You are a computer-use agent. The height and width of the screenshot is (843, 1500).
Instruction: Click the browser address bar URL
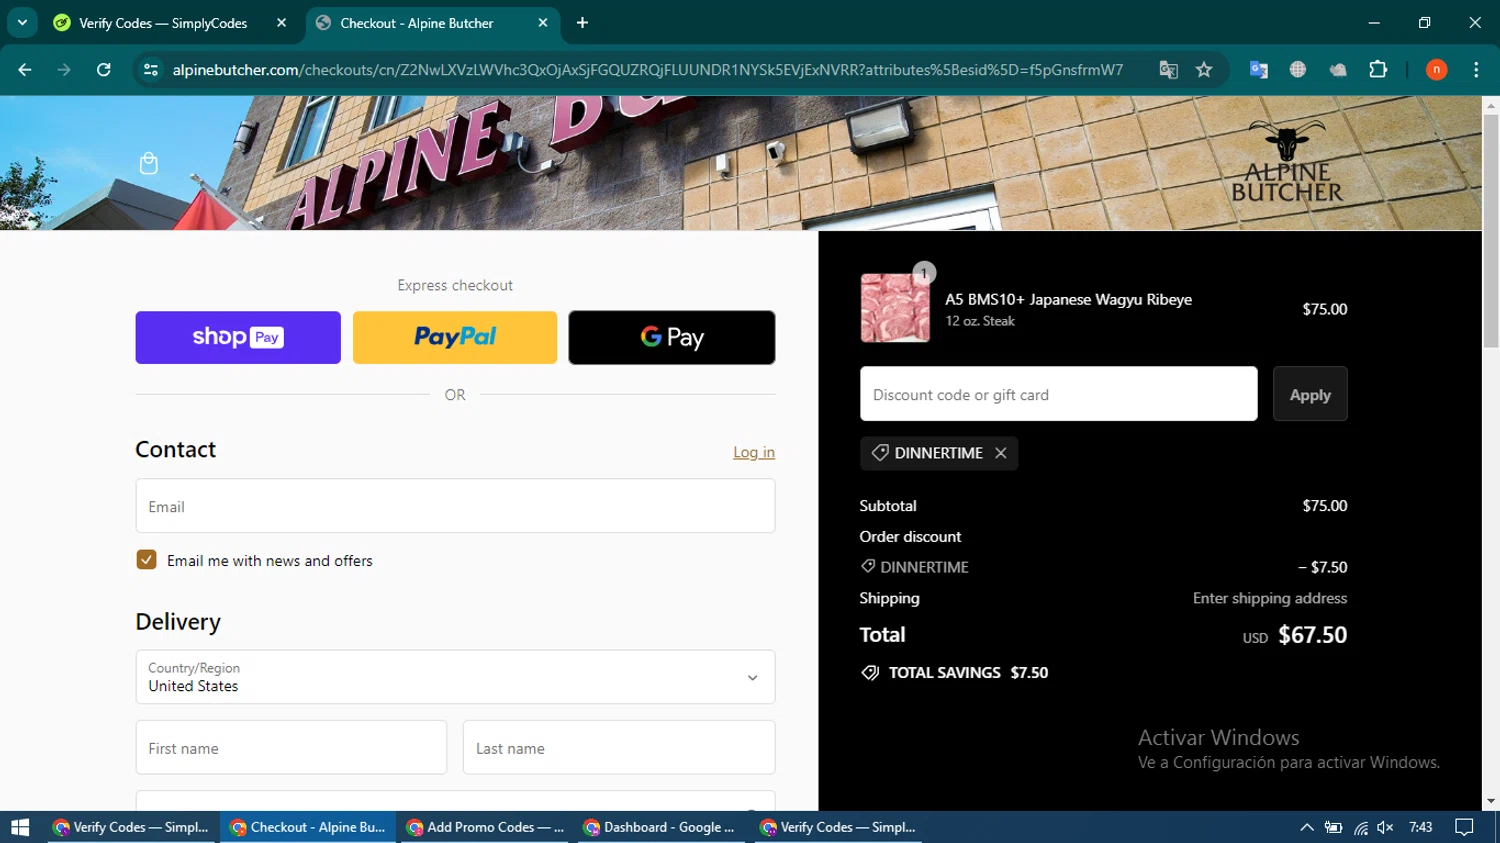point(647,69)
